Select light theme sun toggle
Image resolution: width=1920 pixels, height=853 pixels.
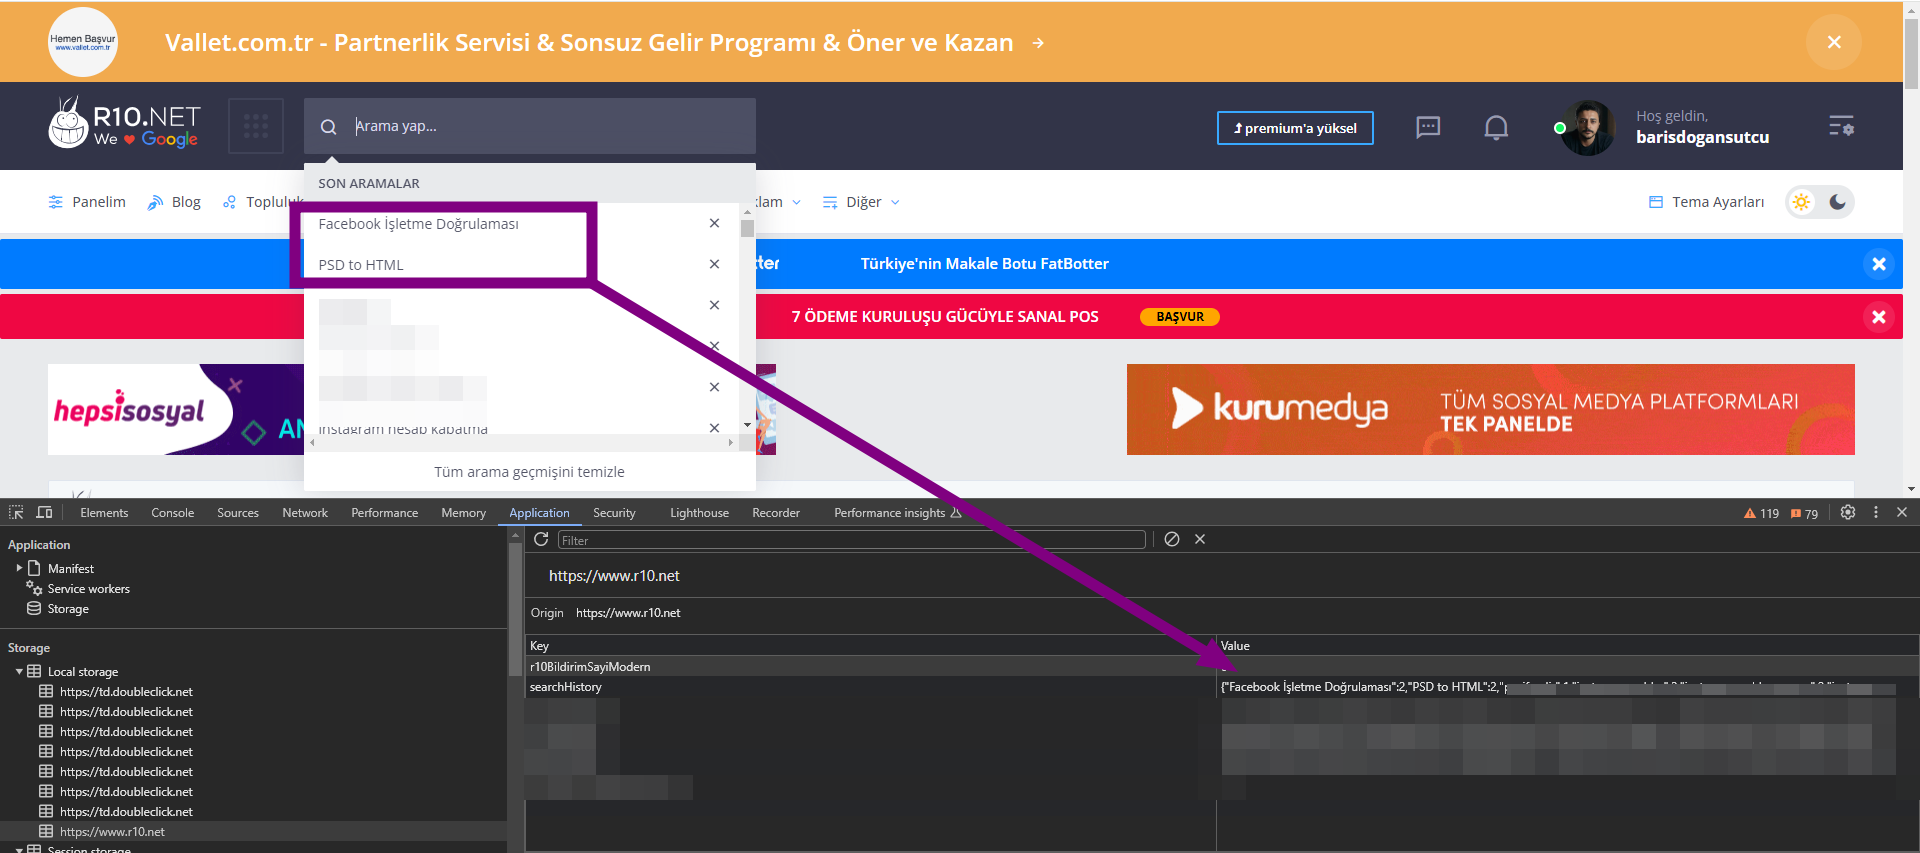(1802, 202)
